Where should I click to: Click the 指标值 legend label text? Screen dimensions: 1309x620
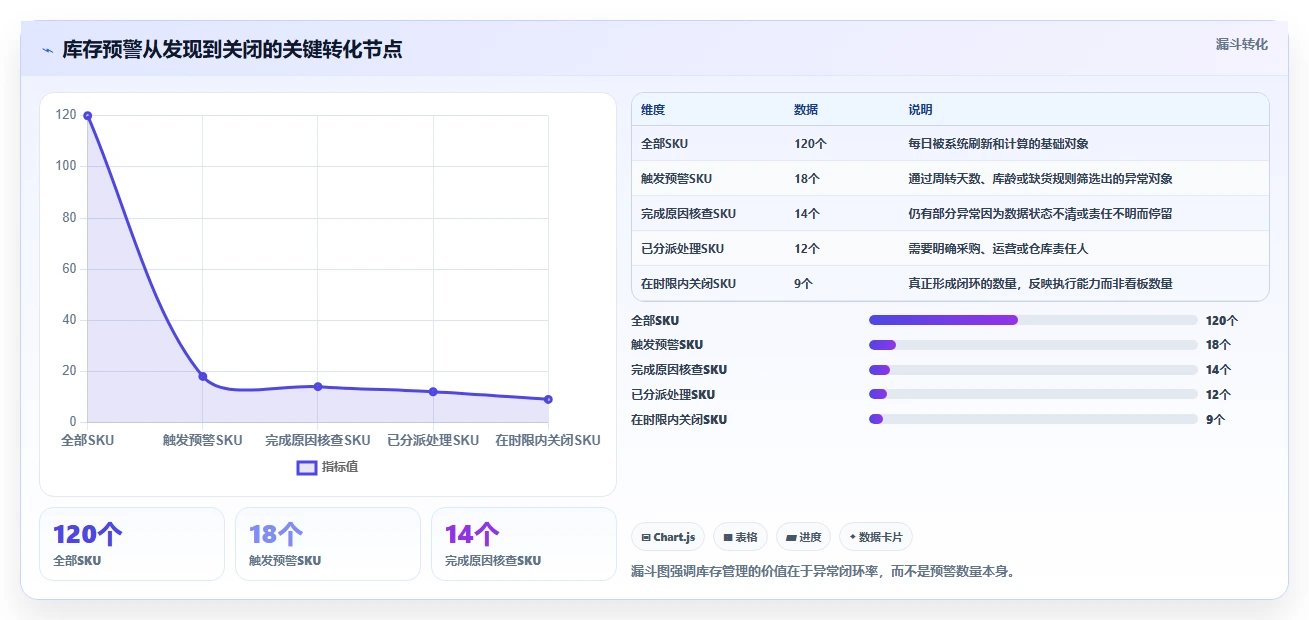340,467
